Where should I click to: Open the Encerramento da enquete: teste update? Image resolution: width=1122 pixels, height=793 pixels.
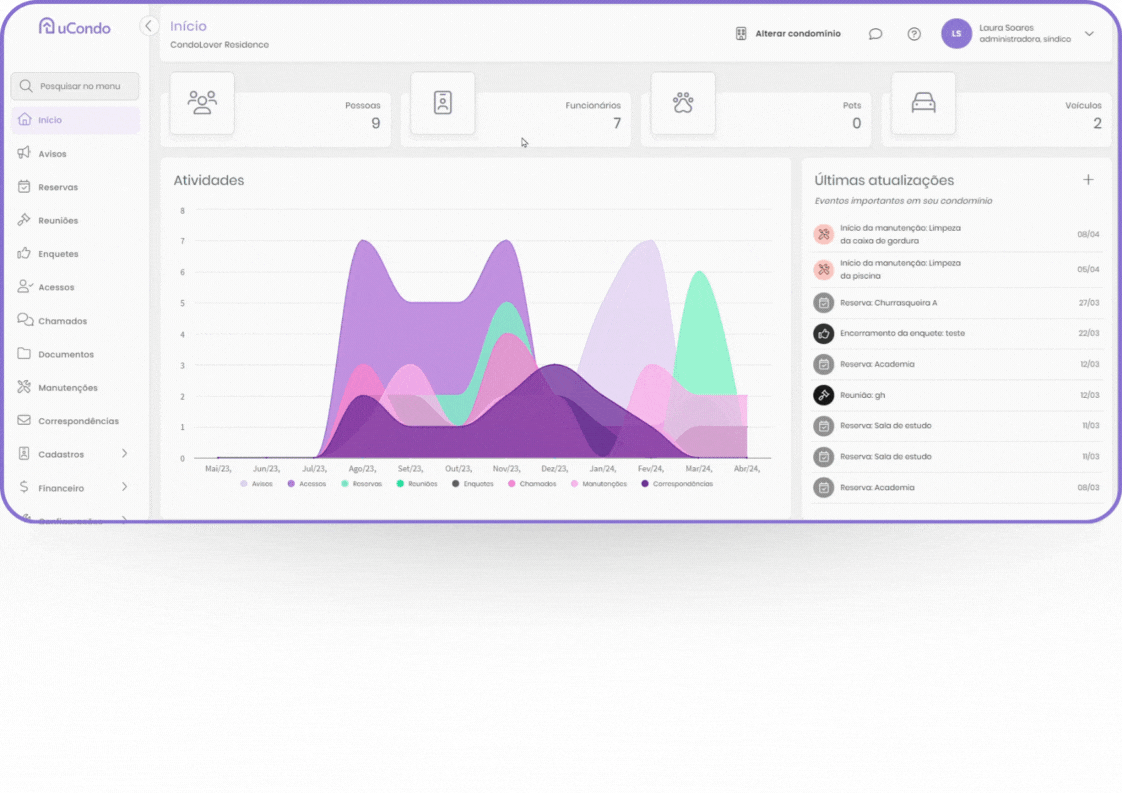[x=956, y=334]
